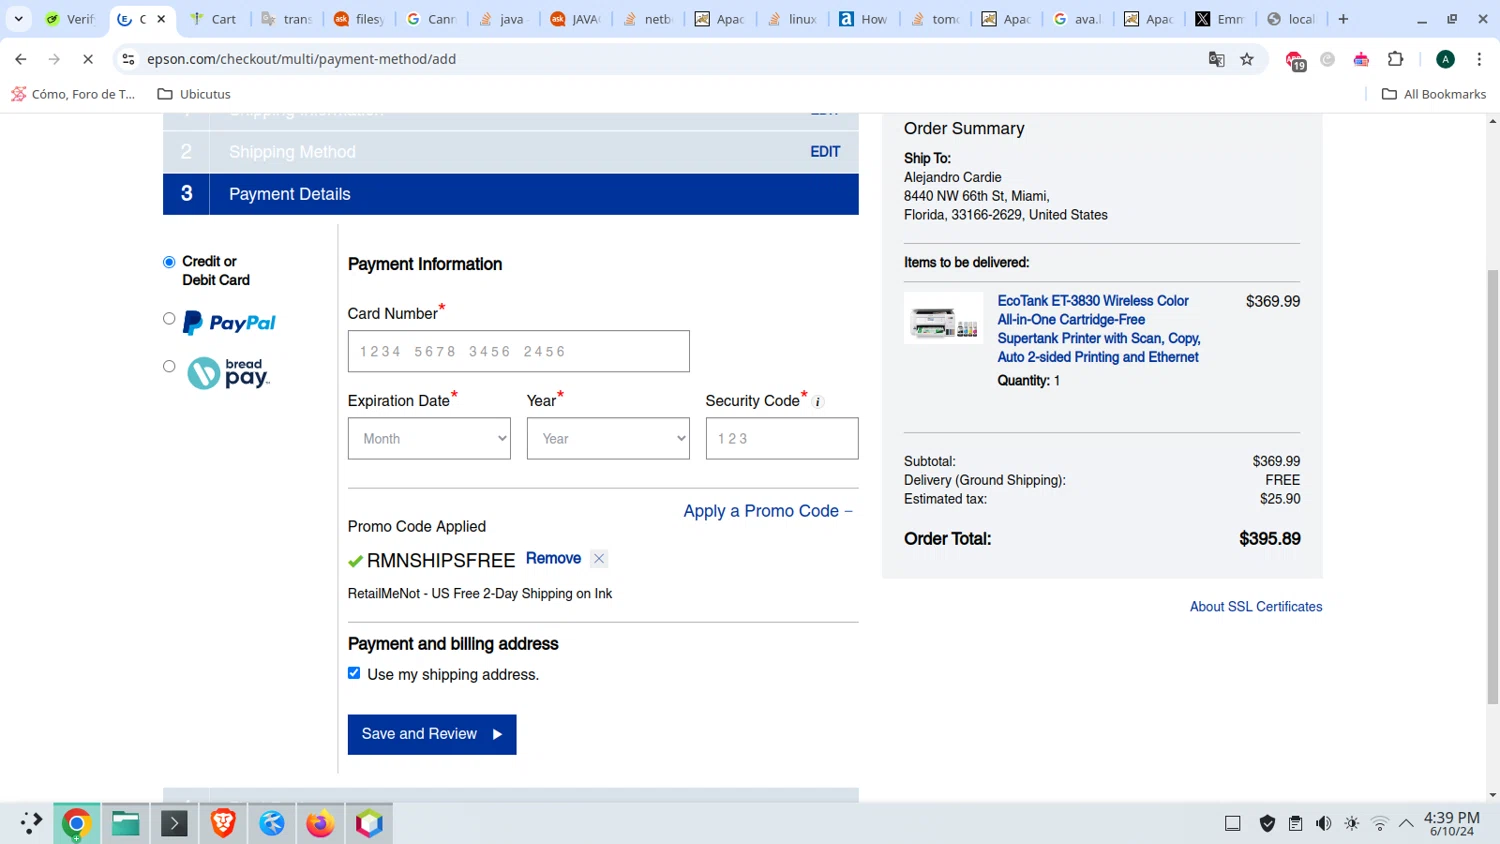Open the EcoTank ET-3830 product link
This screenshot has height=844, width=1500.
(1098, 329)
